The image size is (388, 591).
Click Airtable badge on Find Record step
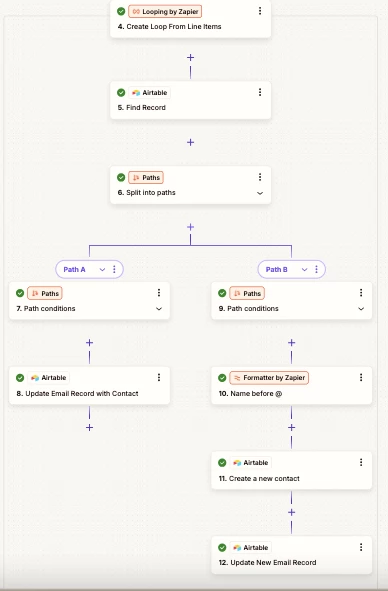150,93
